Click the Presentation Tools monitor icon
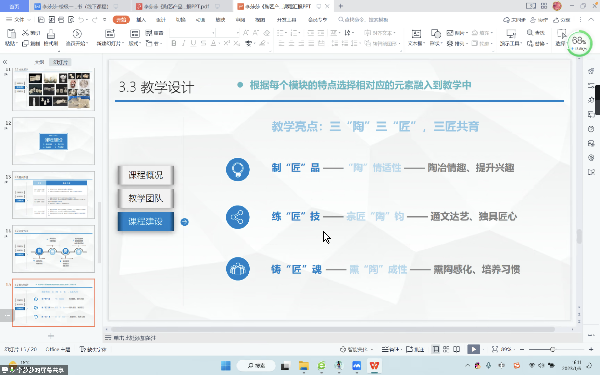Image resolution: width=600 pixels, height=375 pixels. click(511, 34)
